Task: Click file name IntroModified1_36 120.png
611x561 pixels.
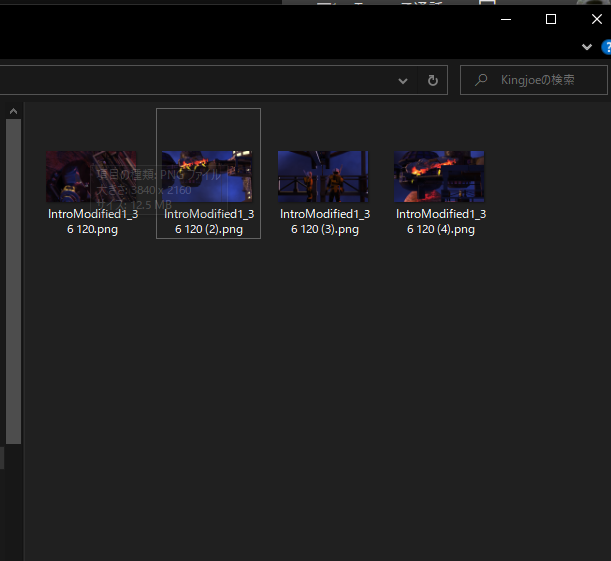Action: [x=93, y=221]
